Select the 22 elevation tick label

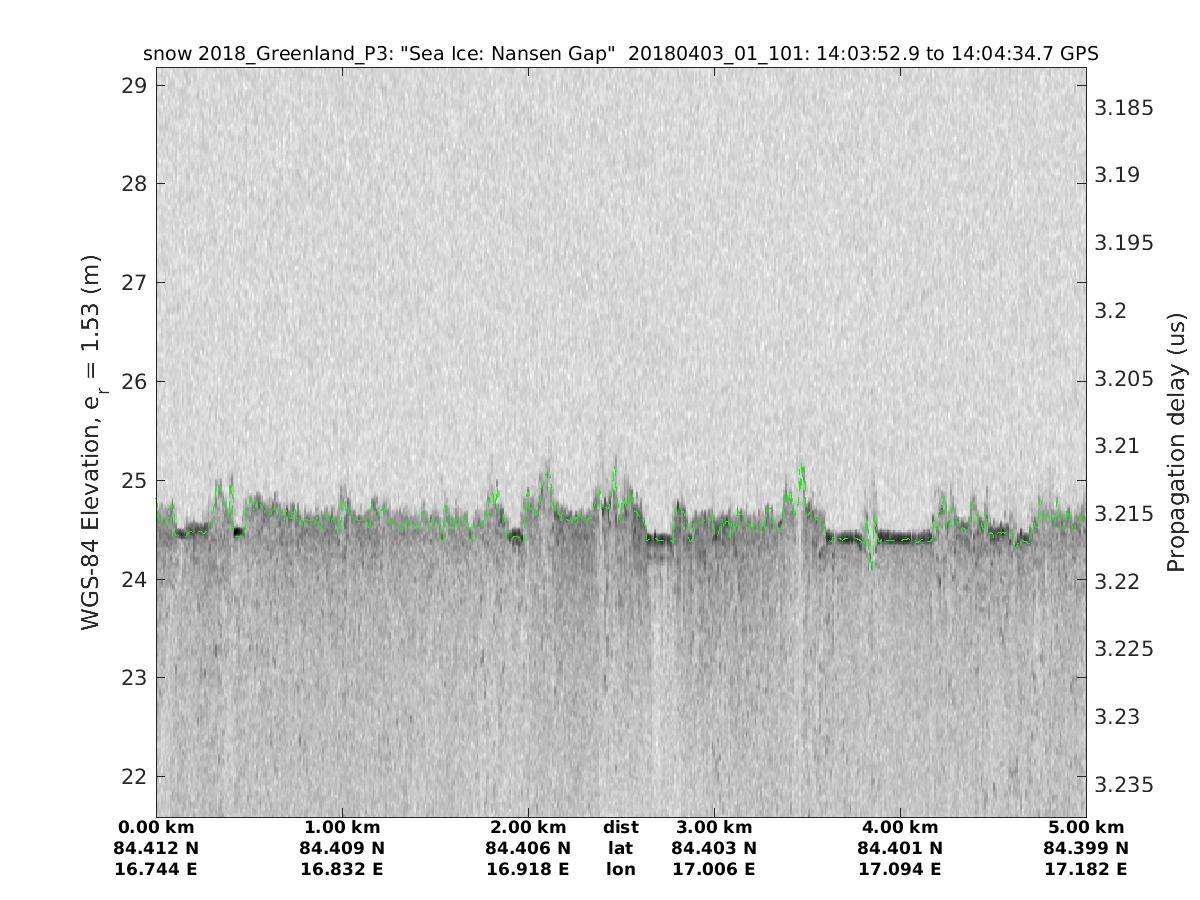point(131,777)
